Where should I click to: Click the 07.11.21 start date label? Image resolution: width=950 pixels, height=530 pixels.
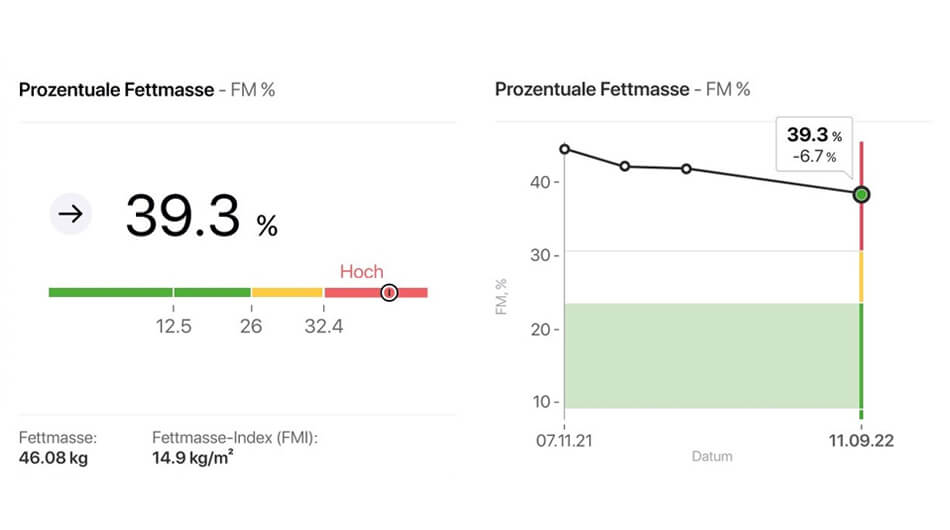[x=564, y=438]
